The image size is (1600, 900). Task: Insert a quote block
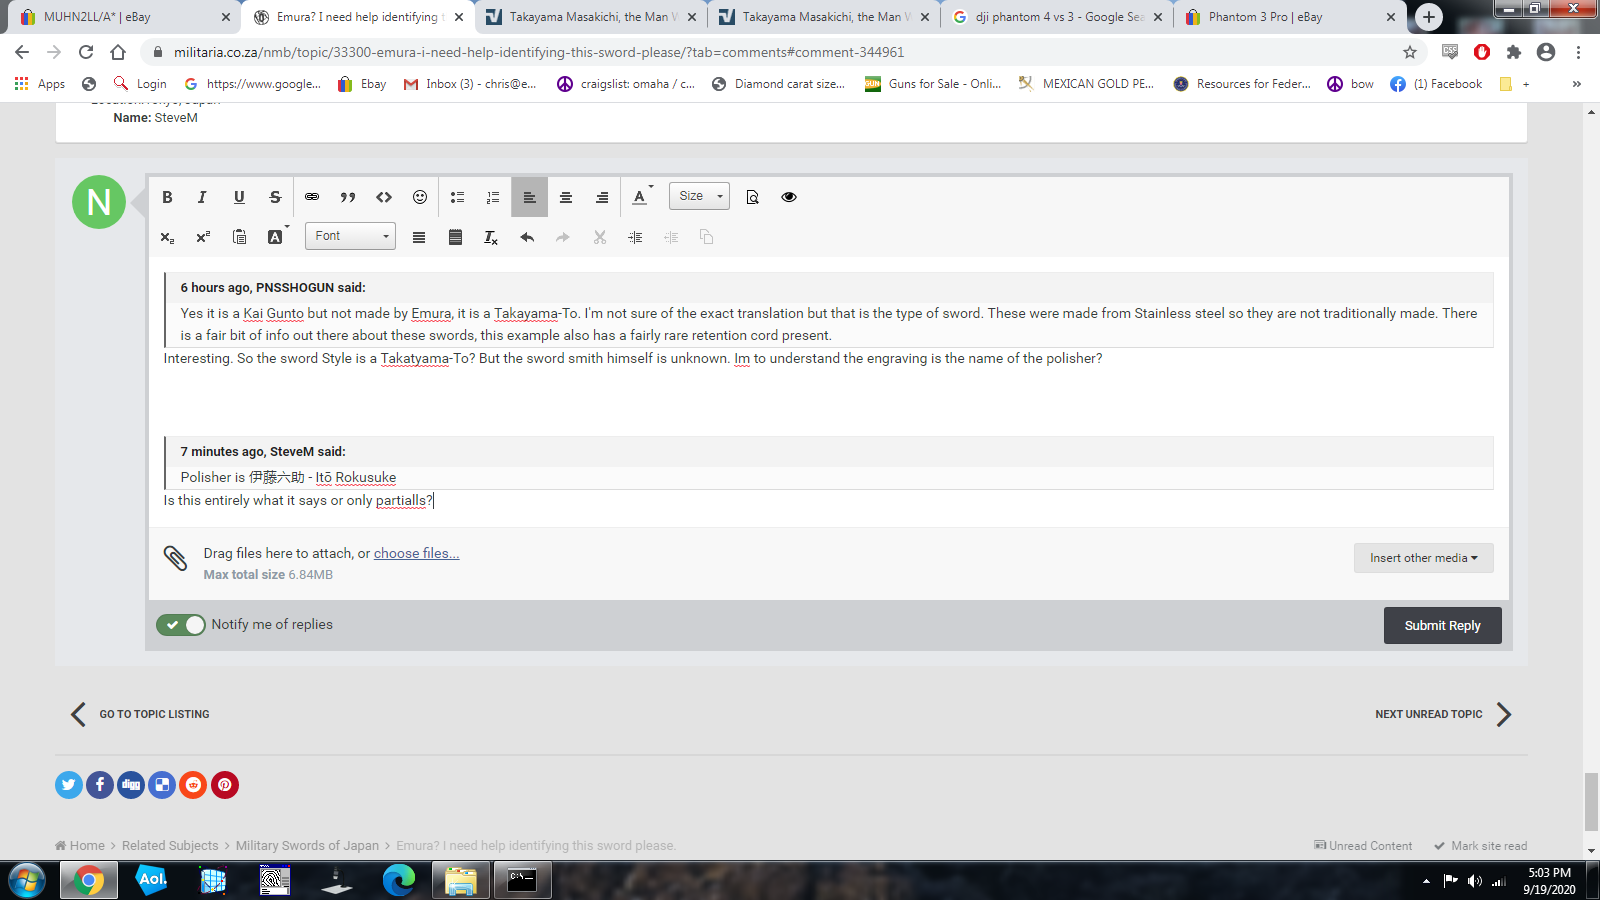348,197
